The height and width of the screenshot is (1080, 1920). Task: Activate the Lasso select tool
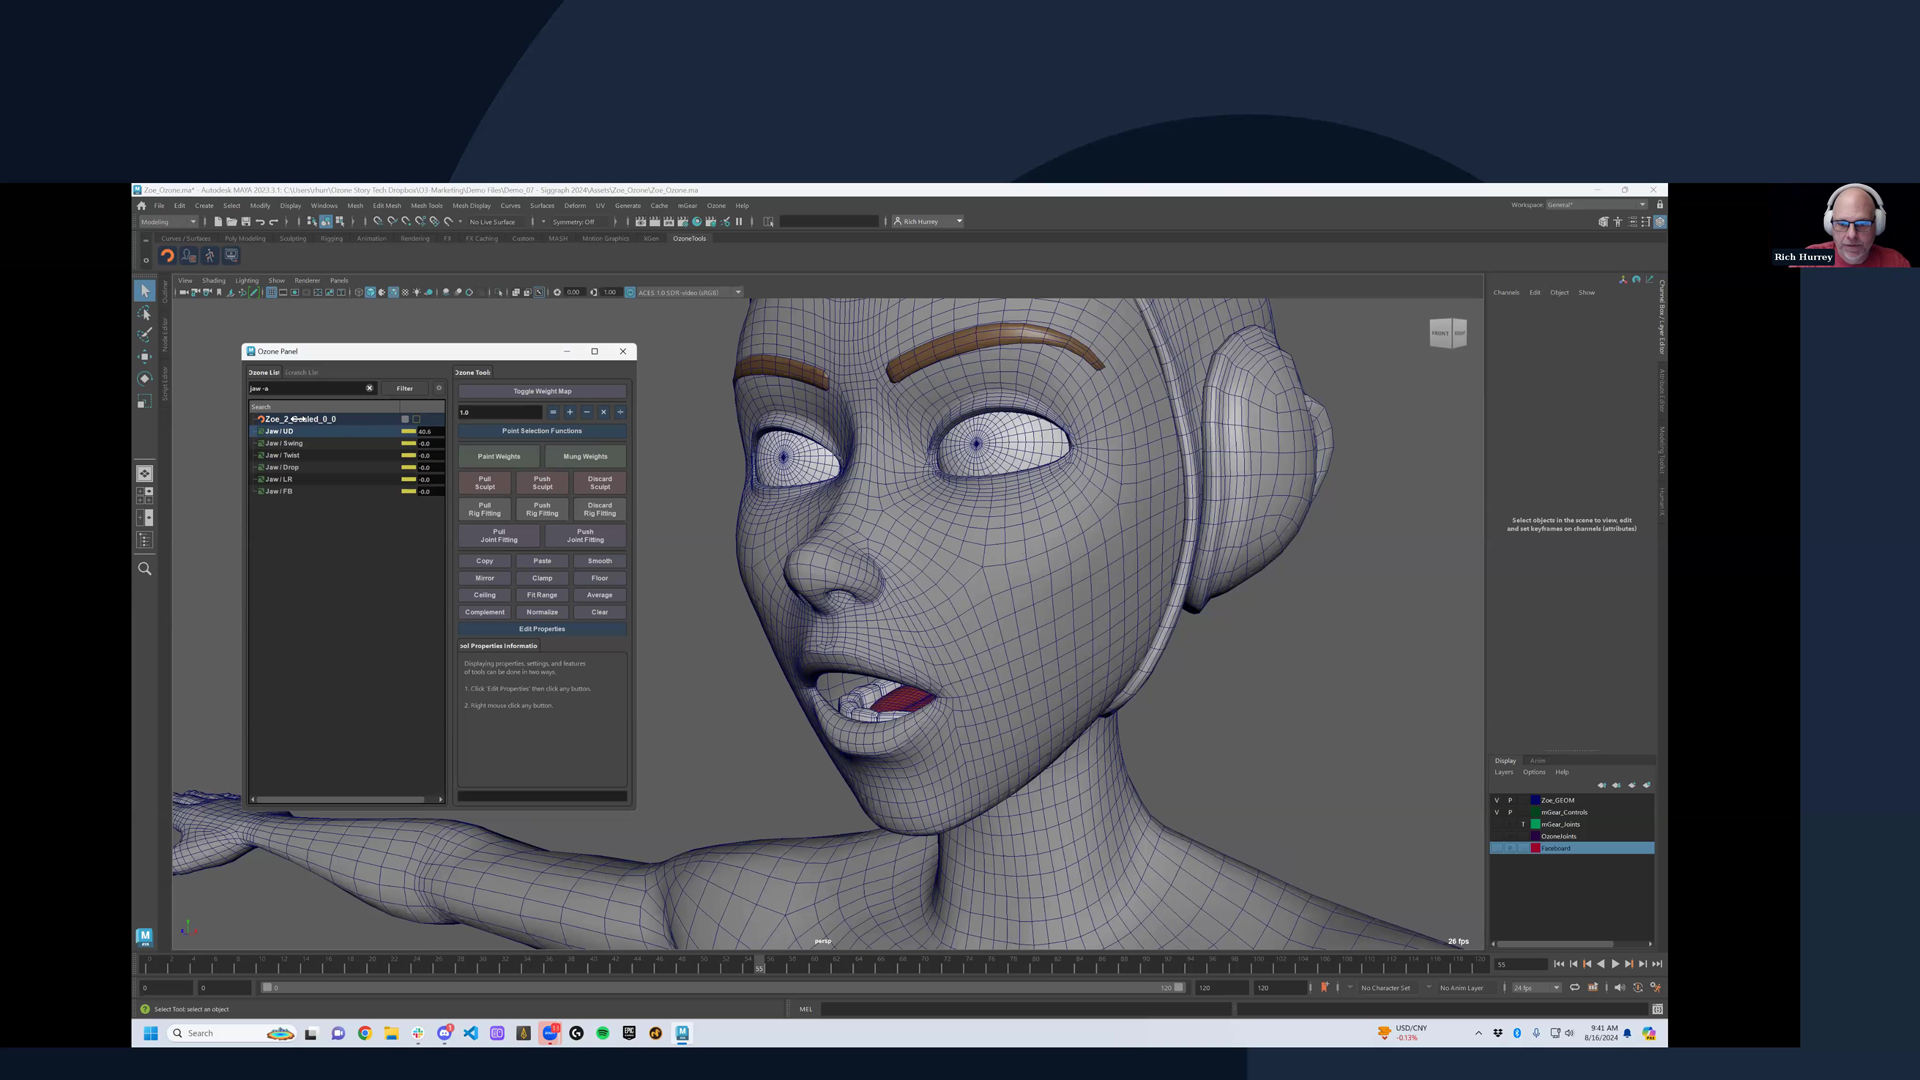point(145,313)
